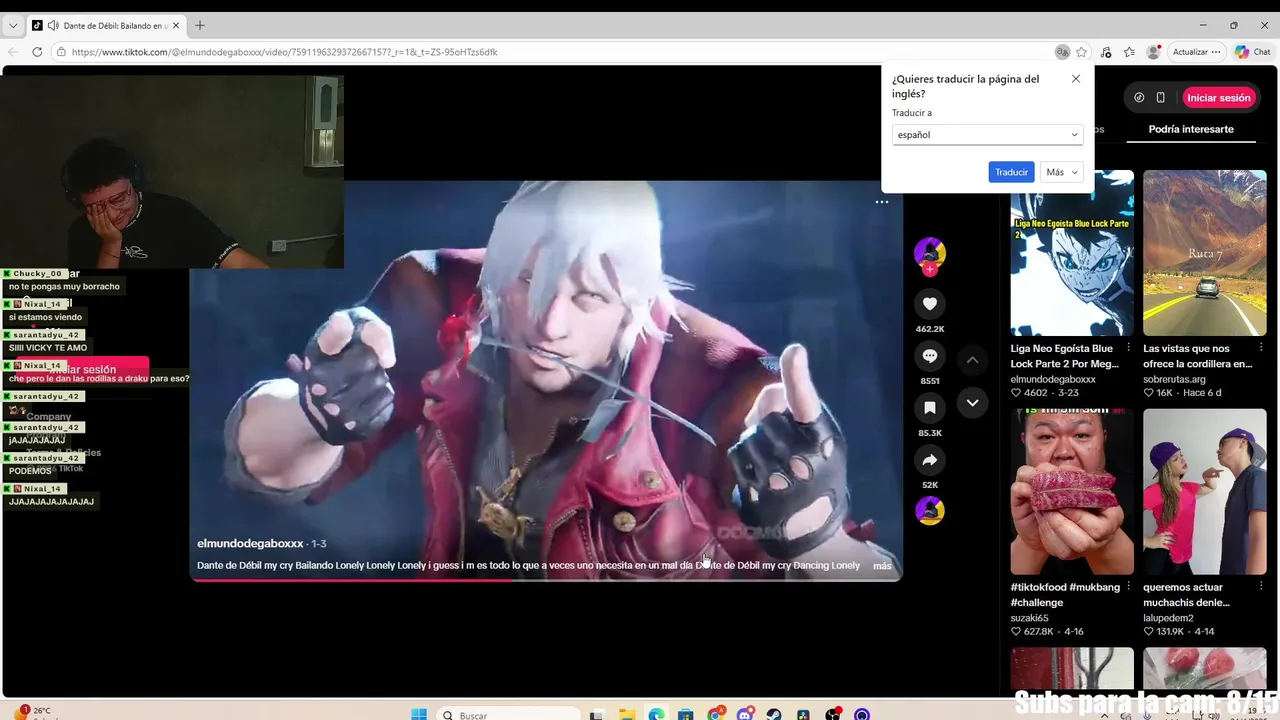Click the translate icon in the address bar
The image size is (1280, 720).
(x=1062, y=52)
